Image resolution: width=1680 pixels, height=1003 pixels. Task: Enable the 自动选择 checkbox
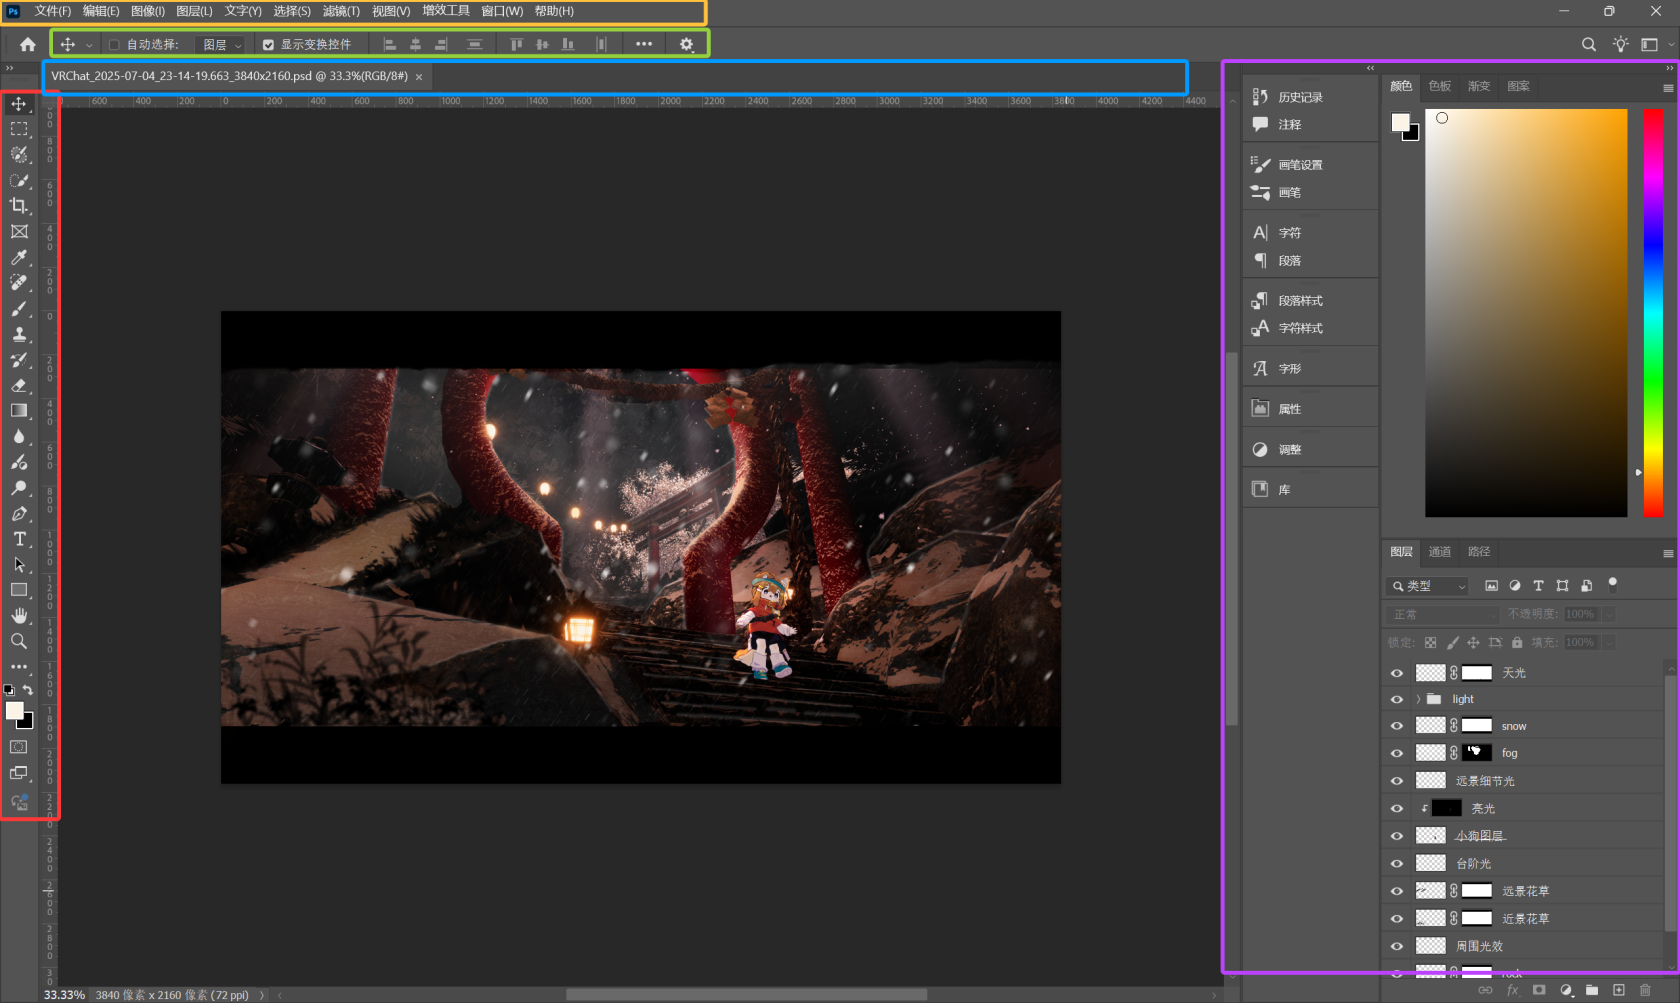(114, 45)
